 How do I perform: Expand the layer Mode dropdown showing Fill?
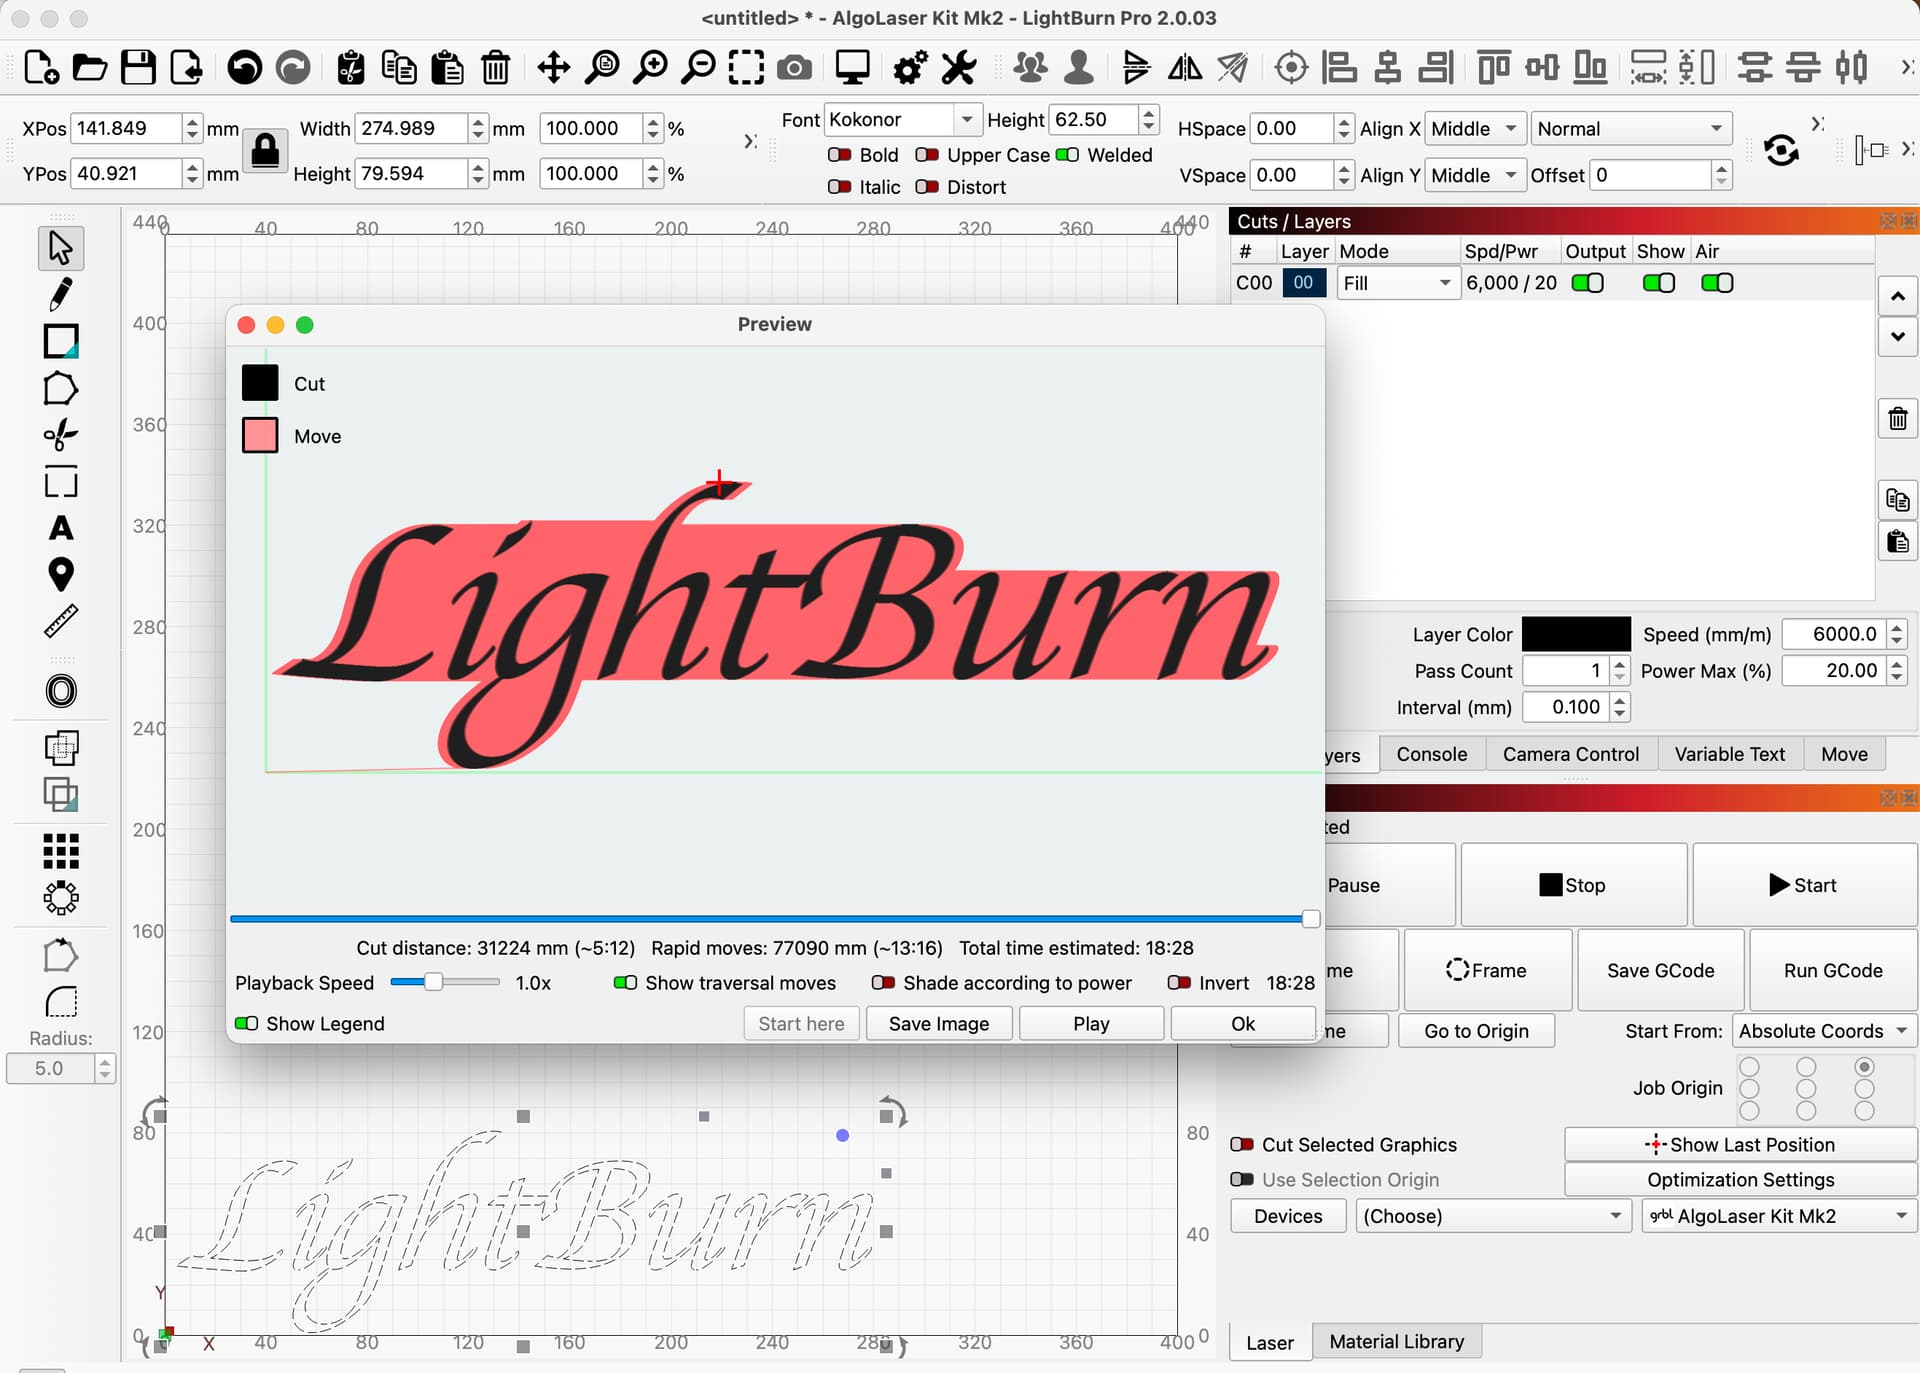point(1396,283)
